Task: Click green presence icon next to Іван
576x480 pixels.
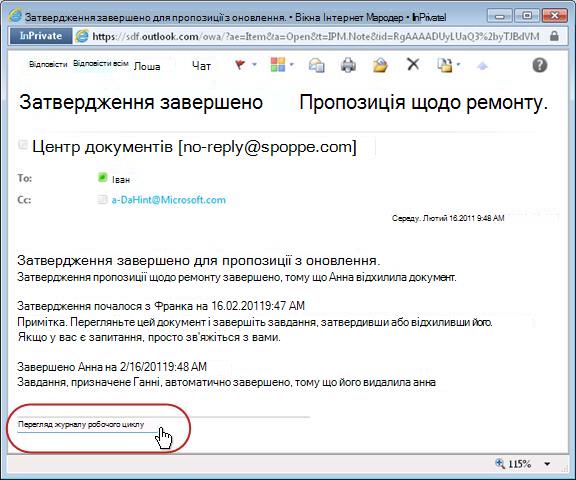Action: click(102, 178)
